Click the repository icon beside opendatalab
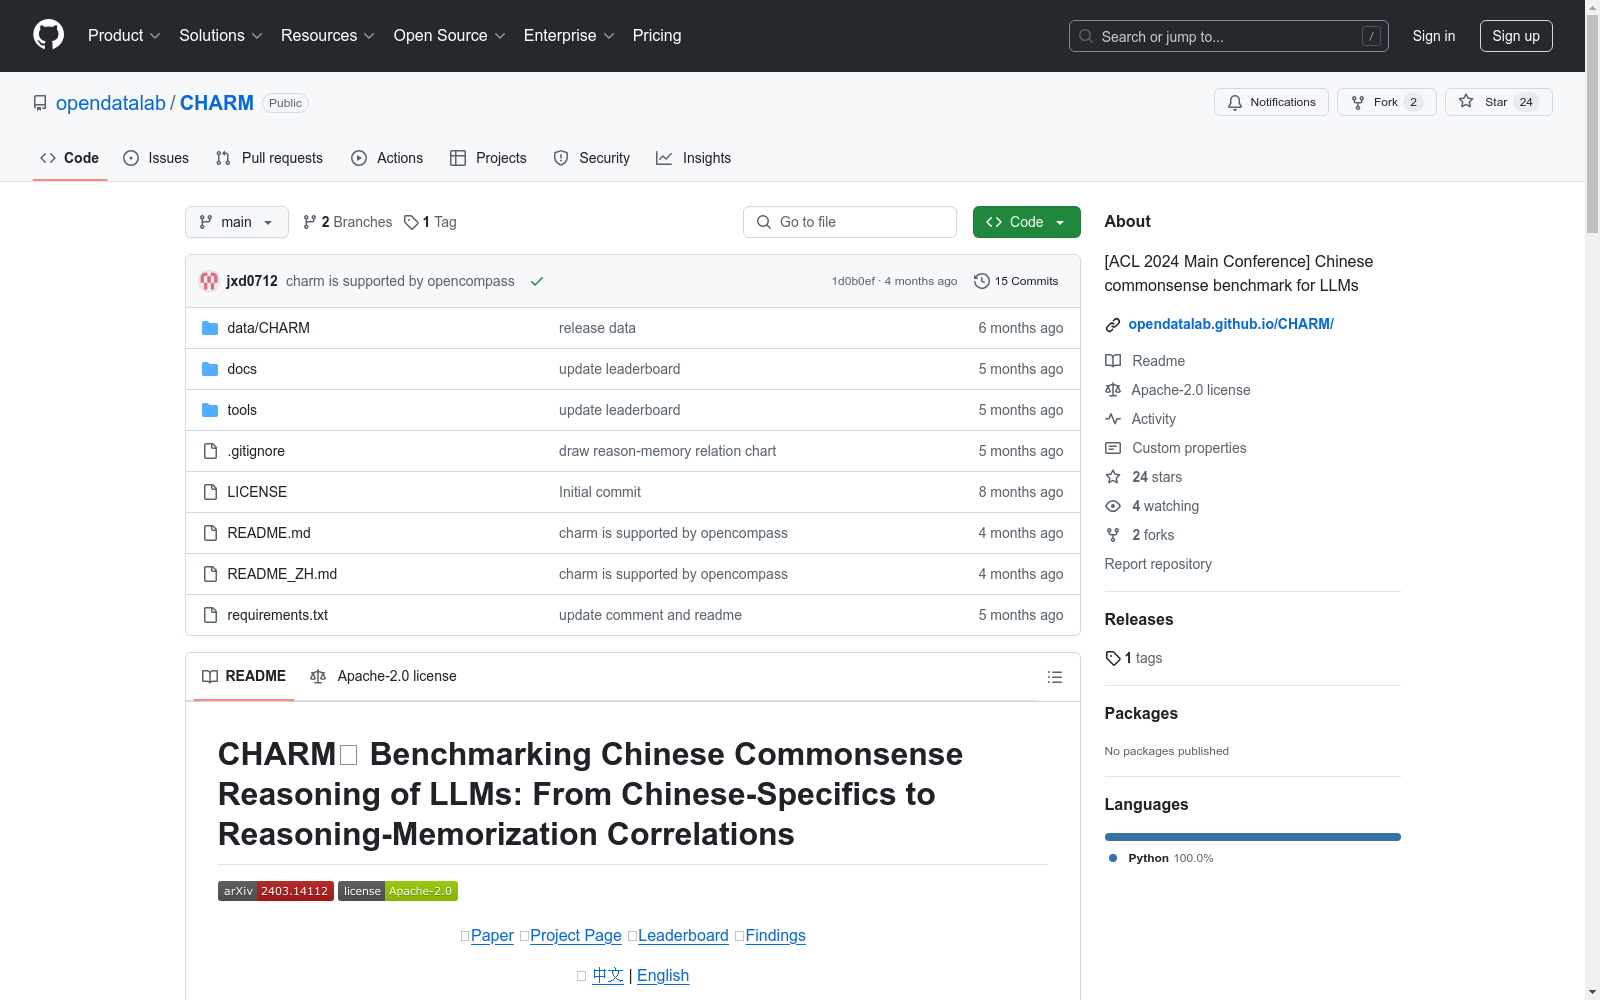 tap(40, 103)
